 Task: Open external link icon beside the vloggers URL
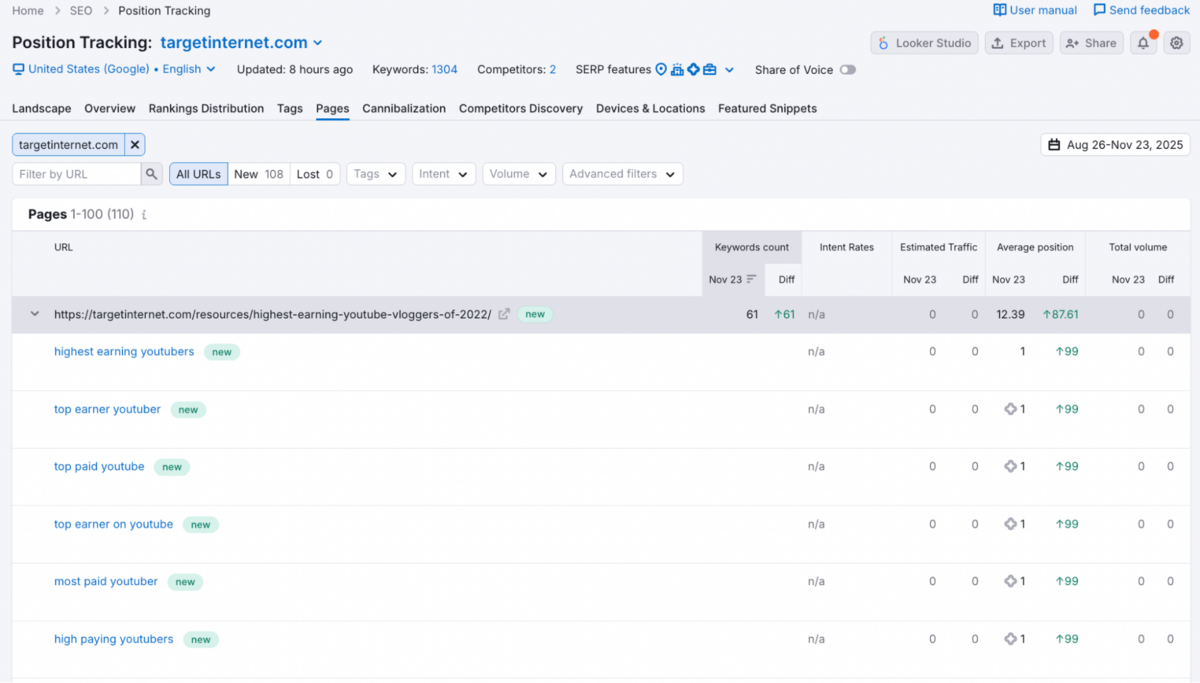tap(504, 314)
